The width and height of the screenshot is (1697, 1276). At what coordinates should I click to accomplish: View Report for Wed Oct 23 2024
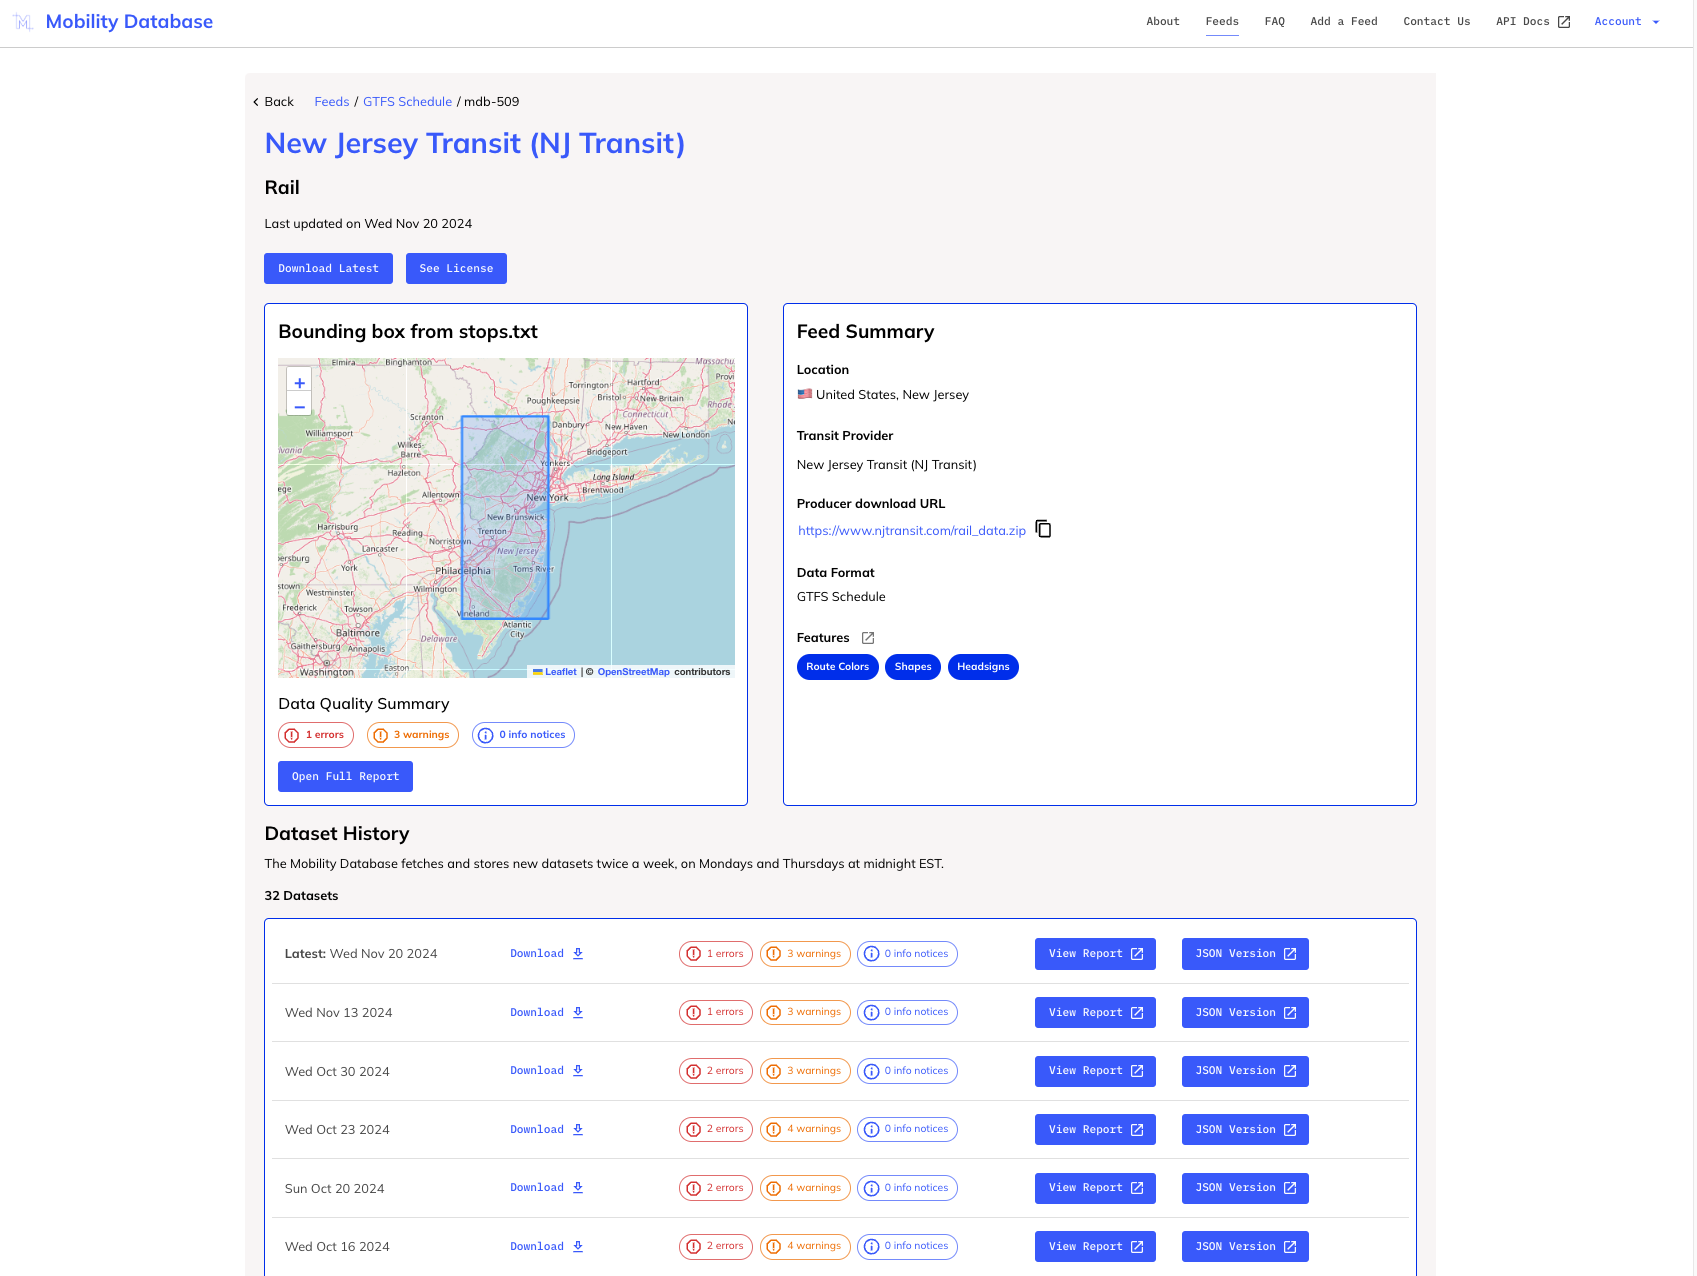[x=1095, y=1130]
